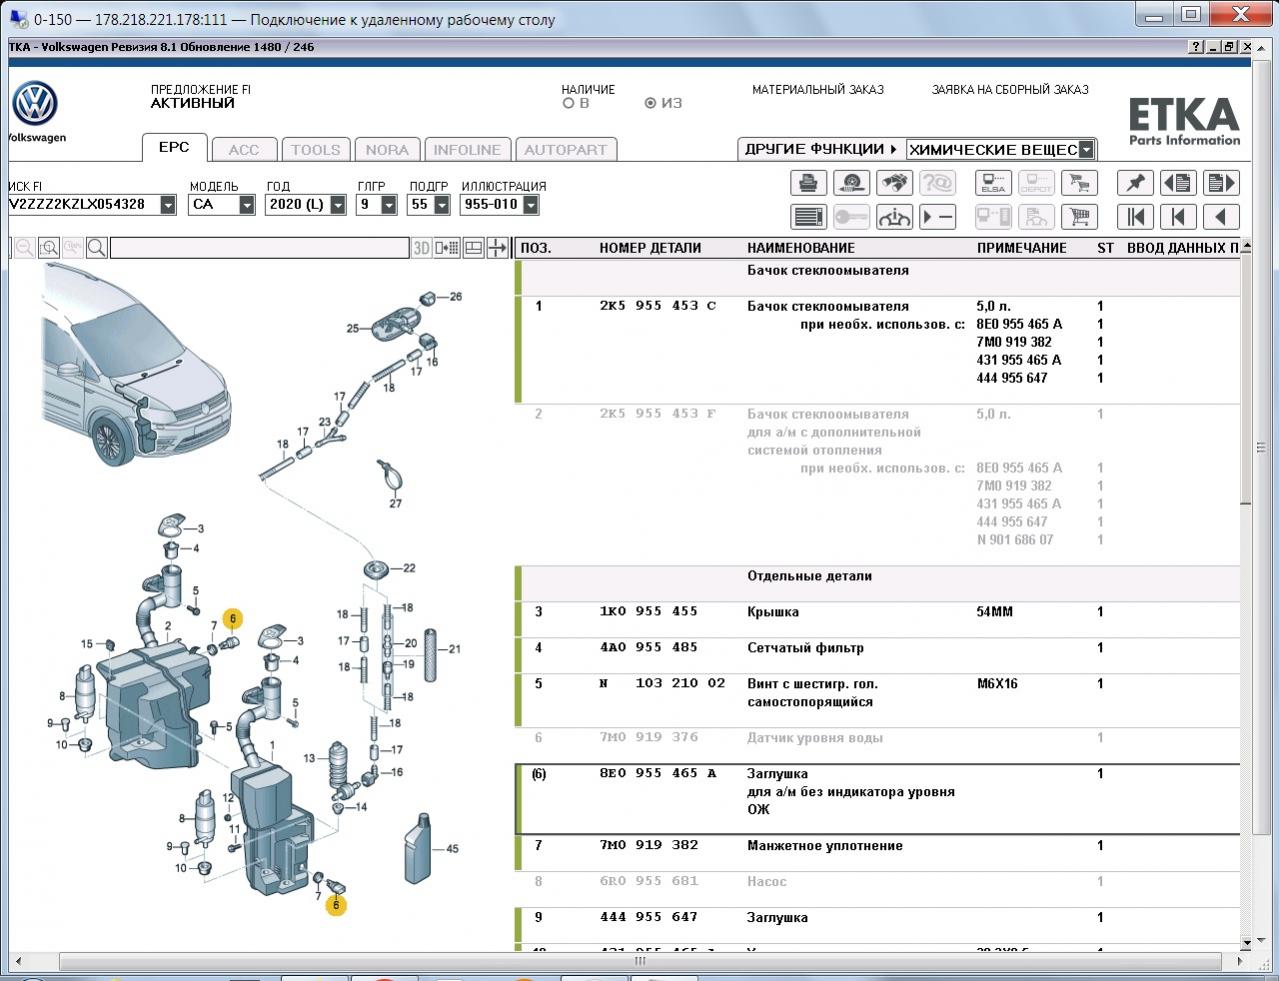Click the computer-to-server transfer icon
This screenshot has height=981, width=1279.
993,217
